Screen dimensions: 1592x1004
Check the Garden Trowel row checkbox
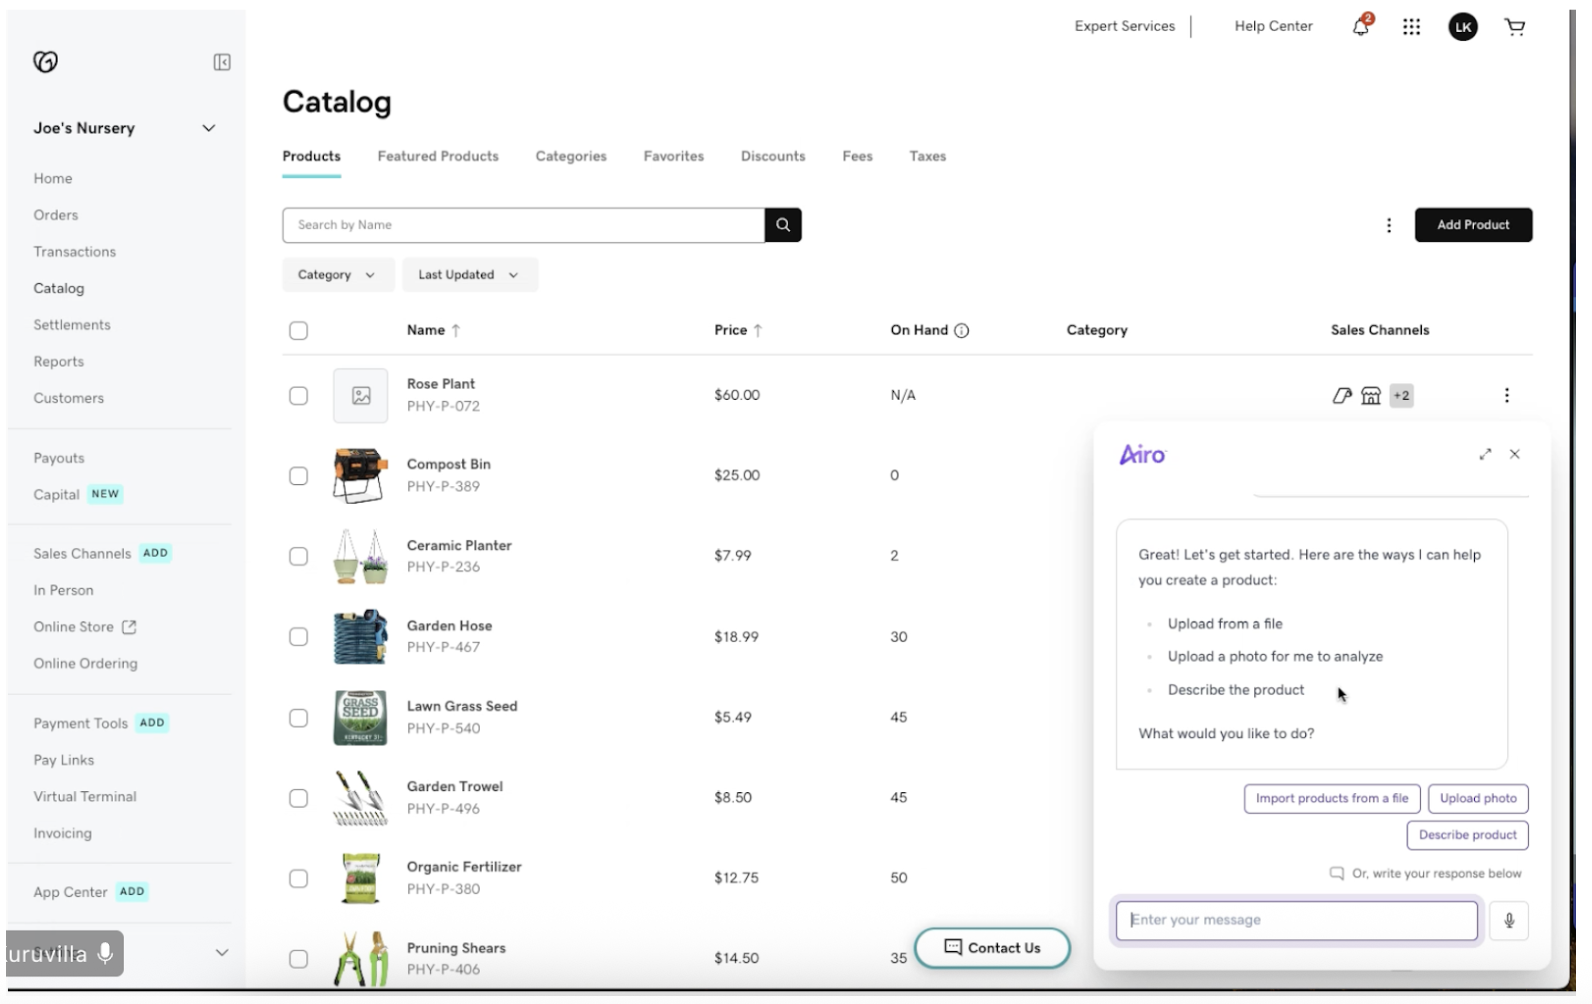(x=298, y=798)
